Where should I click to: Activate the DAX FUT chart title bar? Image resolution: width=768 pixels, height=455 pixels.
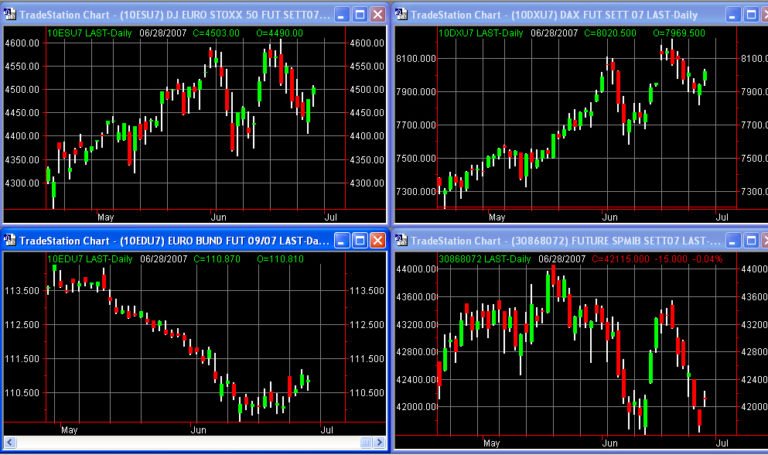560,14
